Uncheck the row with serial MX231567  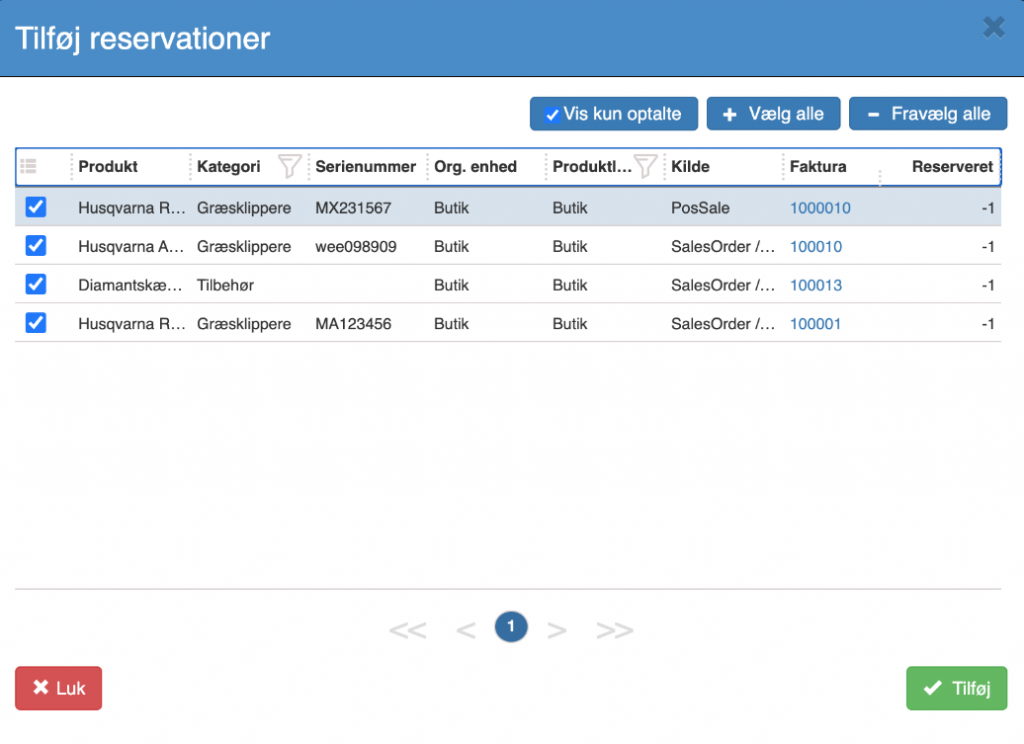pos(36,207)
